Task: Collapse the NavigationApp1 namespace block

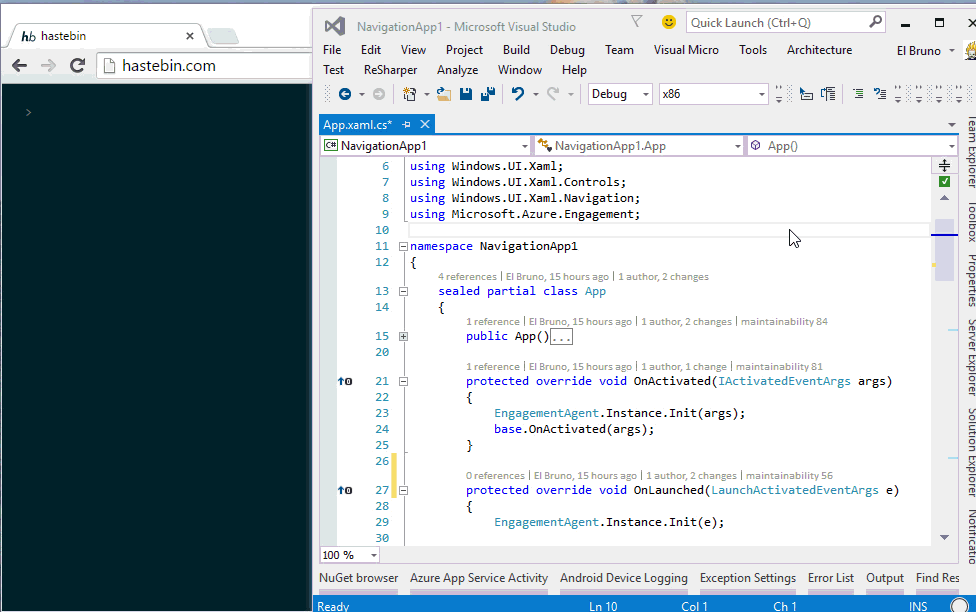Action: [x=403, y=246]
